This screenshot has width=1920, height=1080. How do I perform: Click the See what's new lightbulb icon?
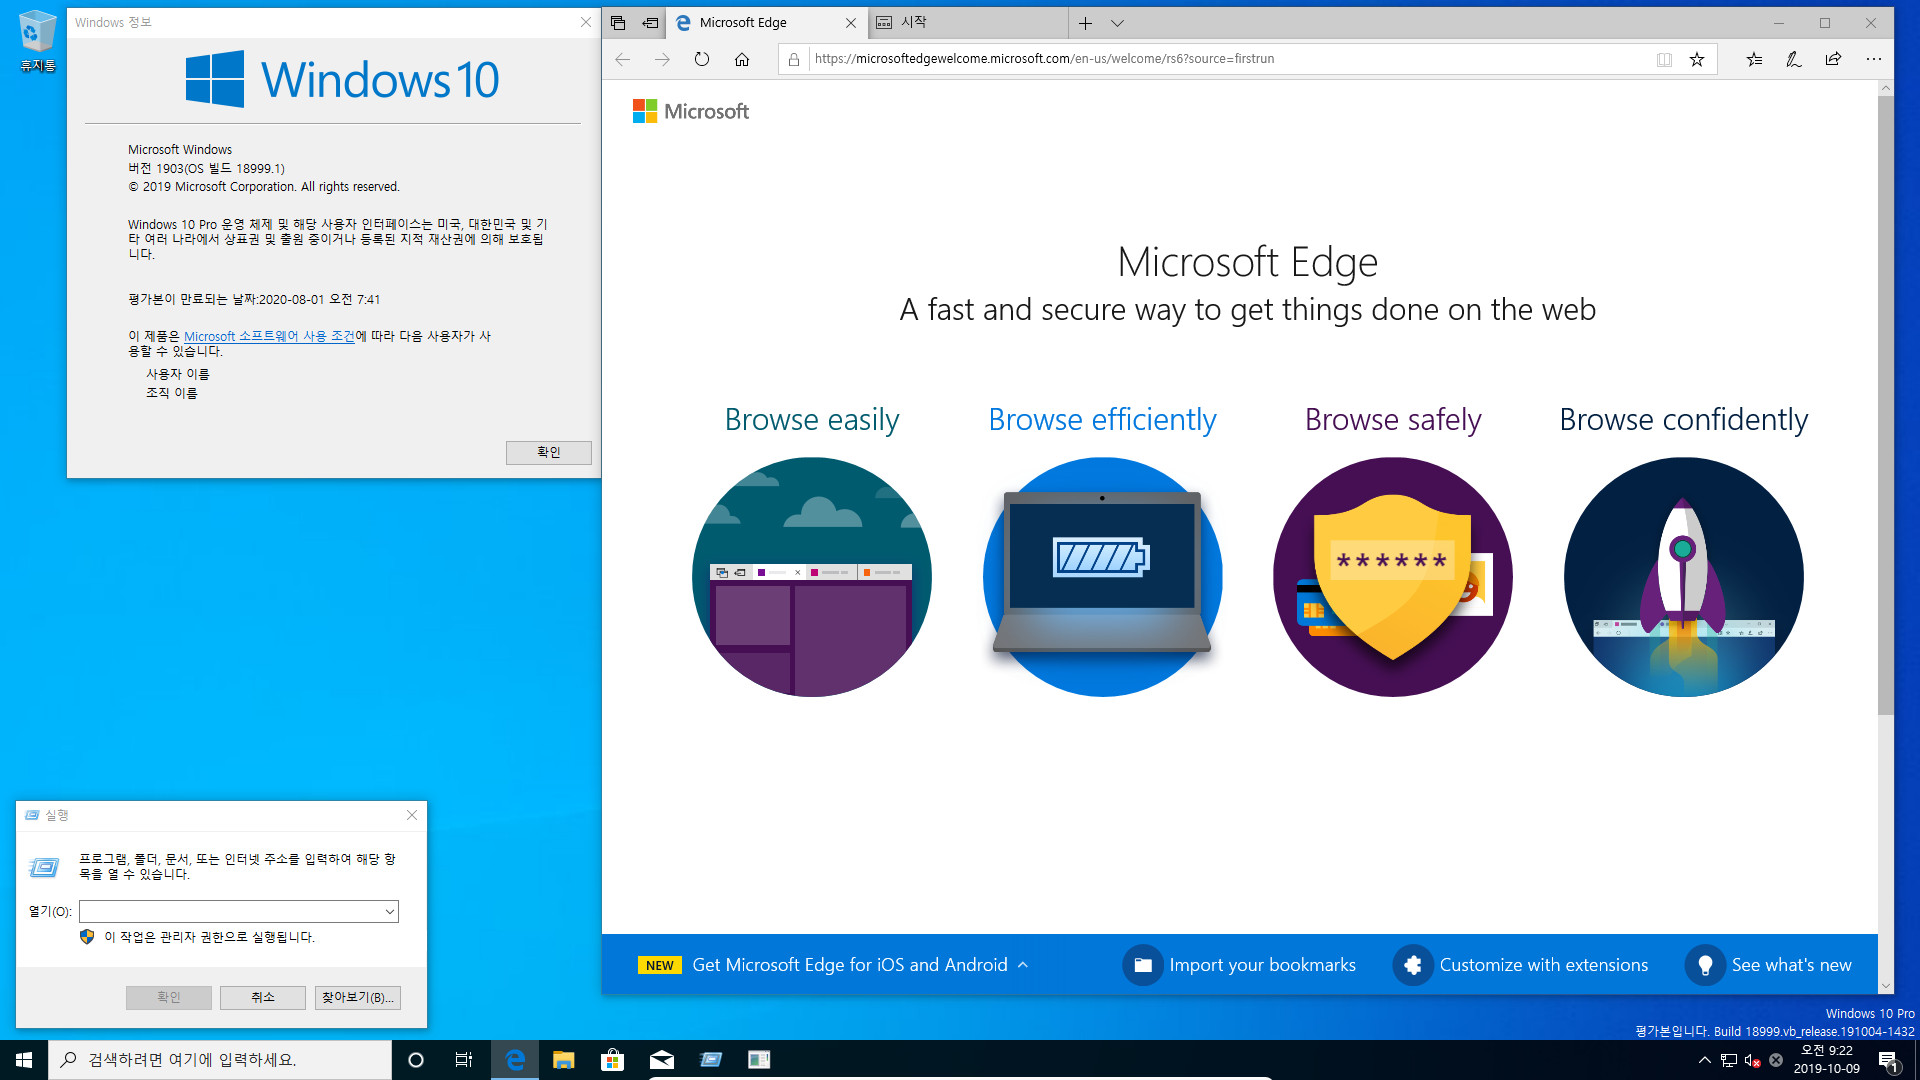1705,965
